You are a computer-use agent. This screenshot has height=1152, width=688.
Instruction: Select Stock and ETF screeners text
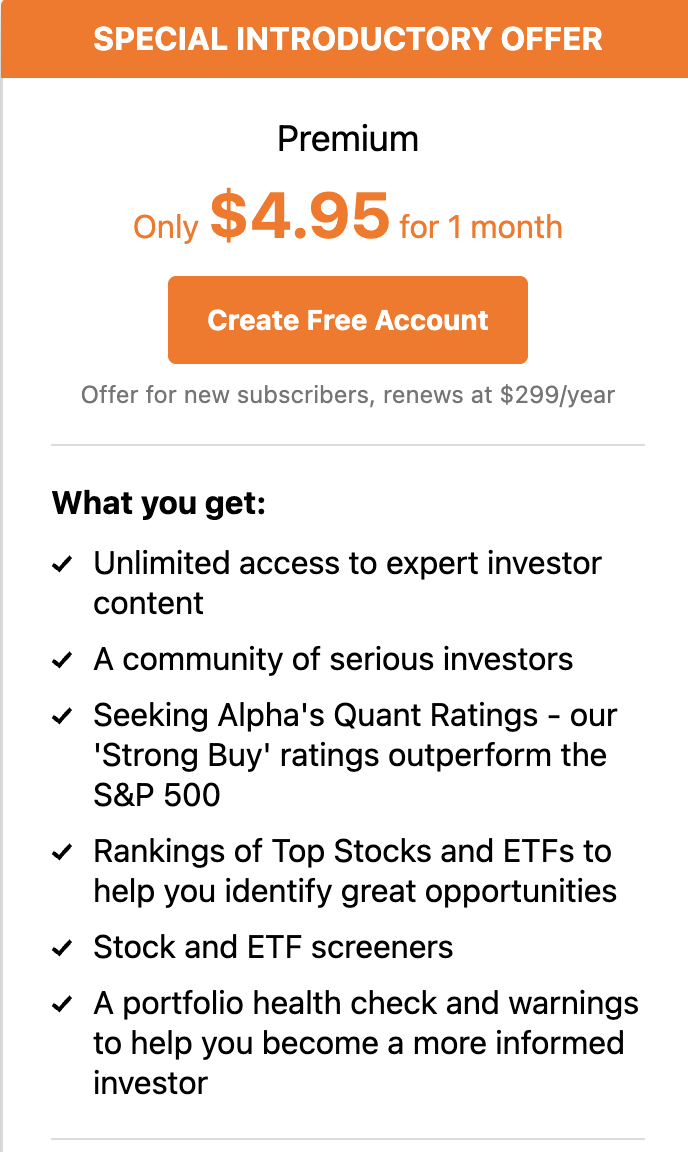[x=273, y=947]
